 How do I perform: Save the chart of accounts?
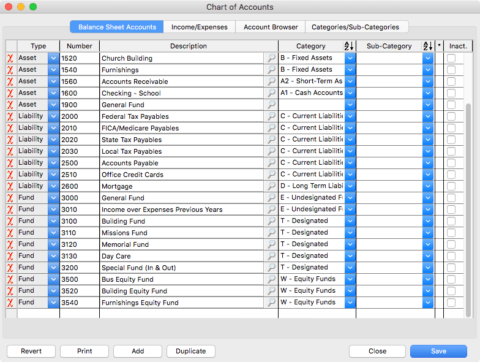438,351
